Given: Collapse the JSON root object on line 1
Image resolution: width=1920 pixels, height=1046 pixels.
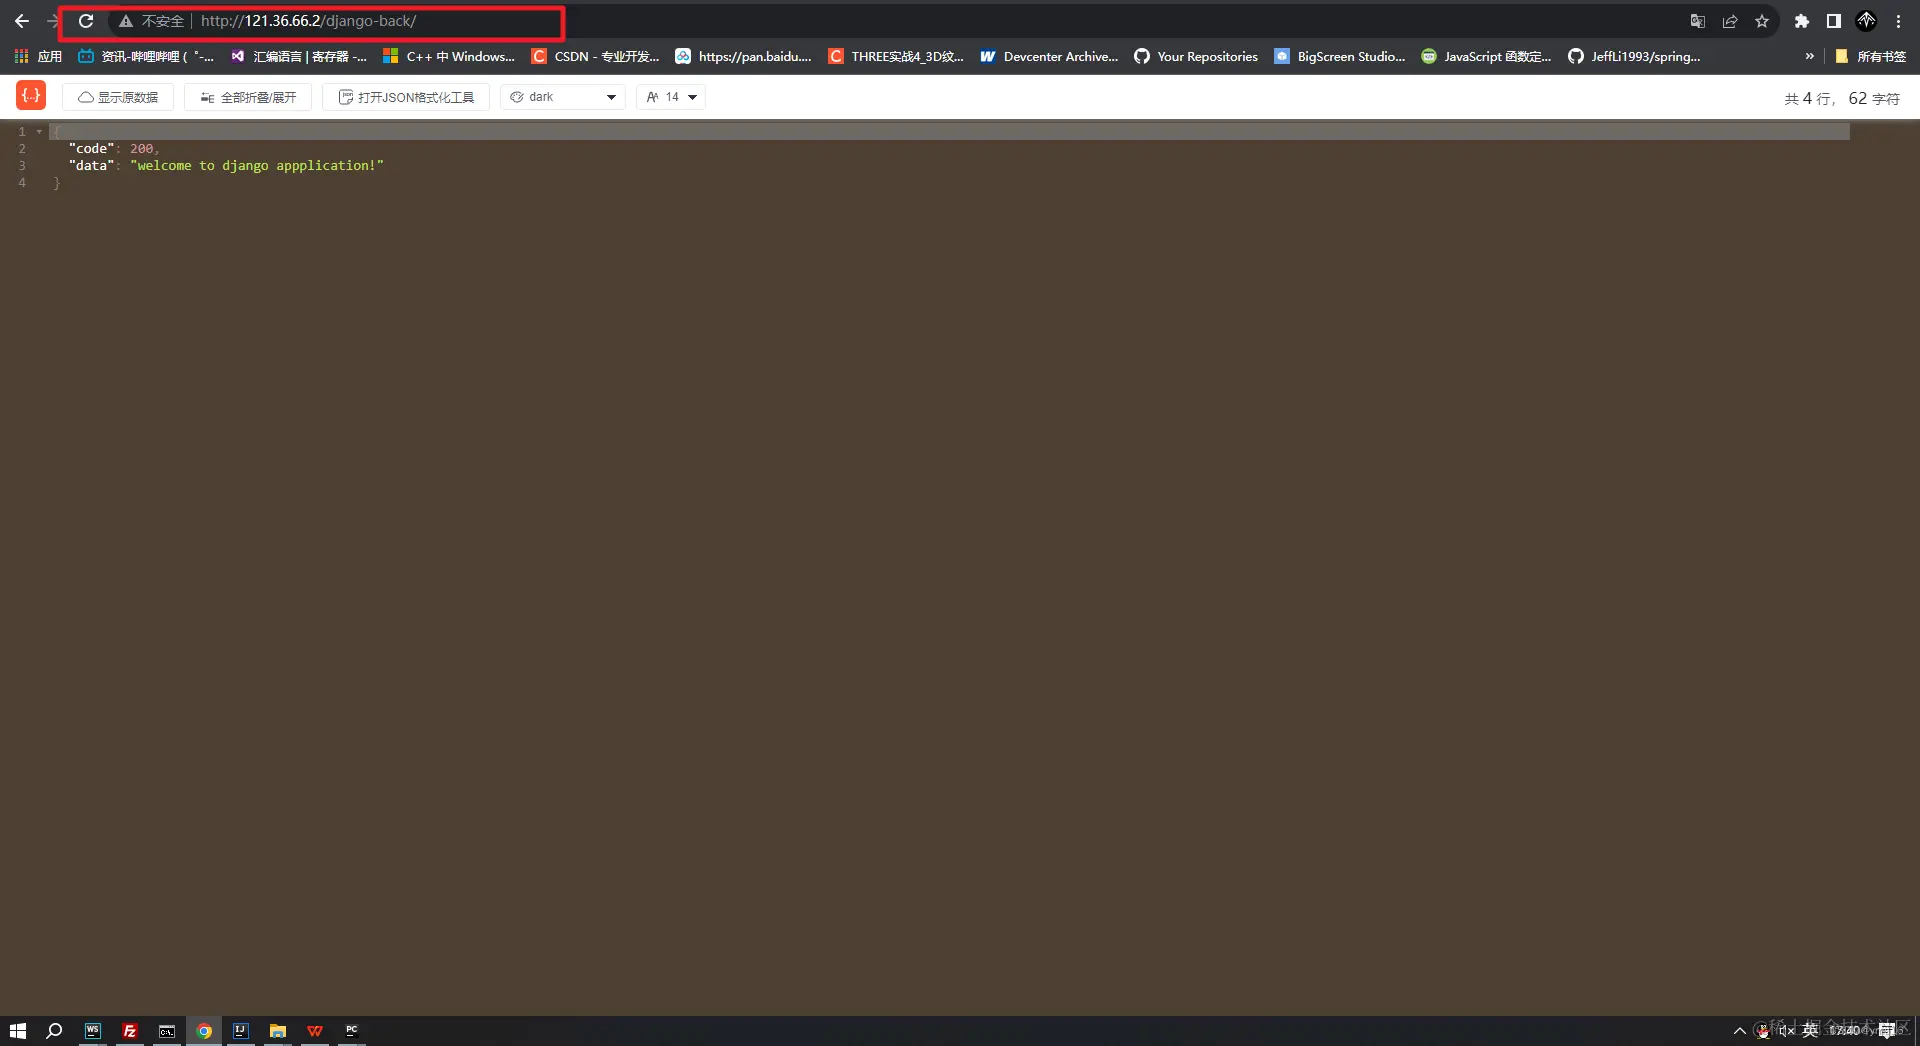Looking at the screenshot, I should coord(39,131).
